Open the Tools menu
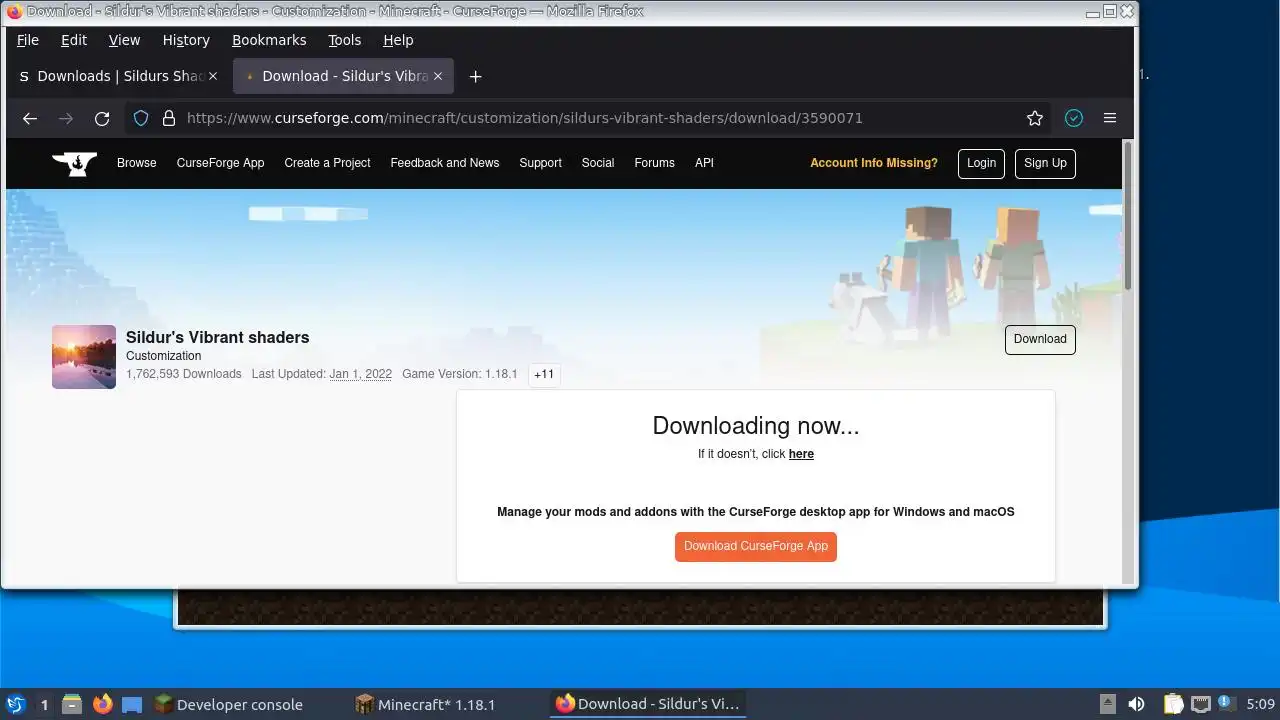Image resolution: width=1280 pixels, height=720 pixels. point(345,40)
